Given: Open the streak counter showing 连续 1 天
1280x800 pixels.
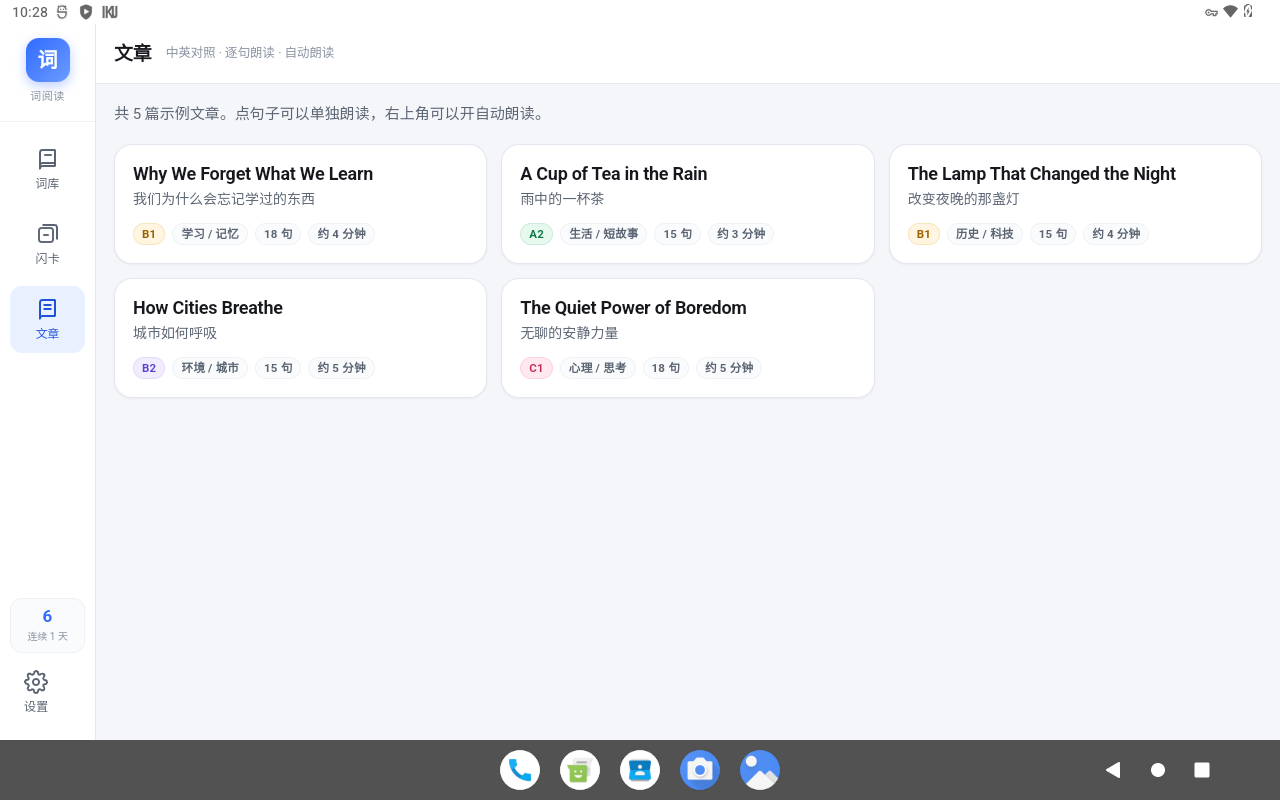Looking at the screenshot, I should point(47,625).
